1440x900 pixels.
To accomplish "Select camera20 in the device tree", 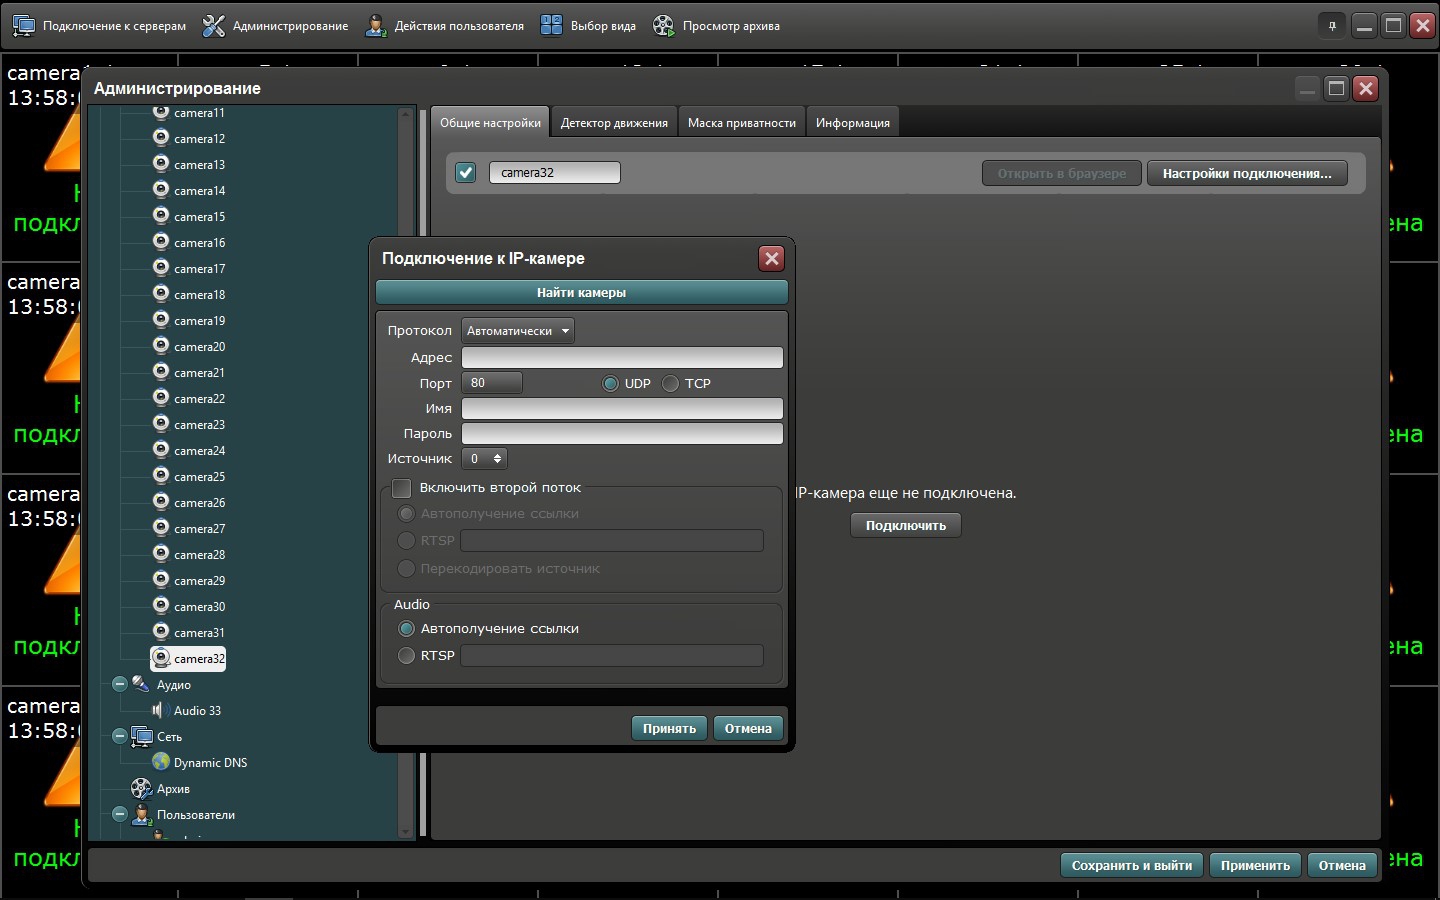I will pos(189,346).
